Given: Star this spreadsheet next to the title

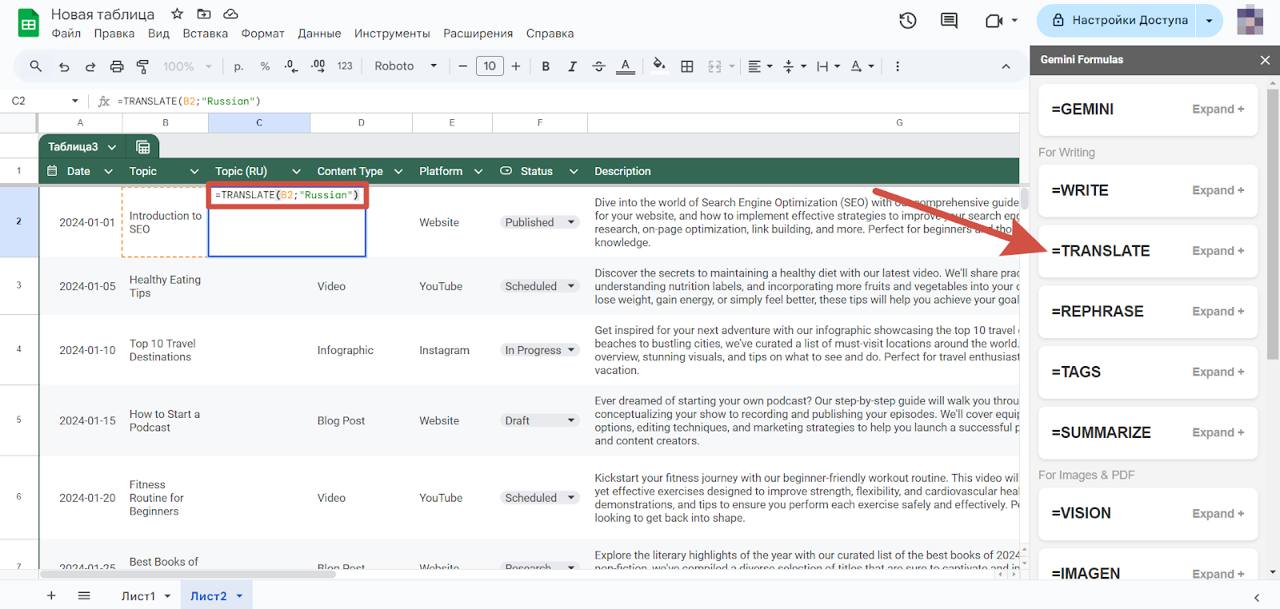Looking at the screenshot, I should pyautogui.click(x=177, y=14).
